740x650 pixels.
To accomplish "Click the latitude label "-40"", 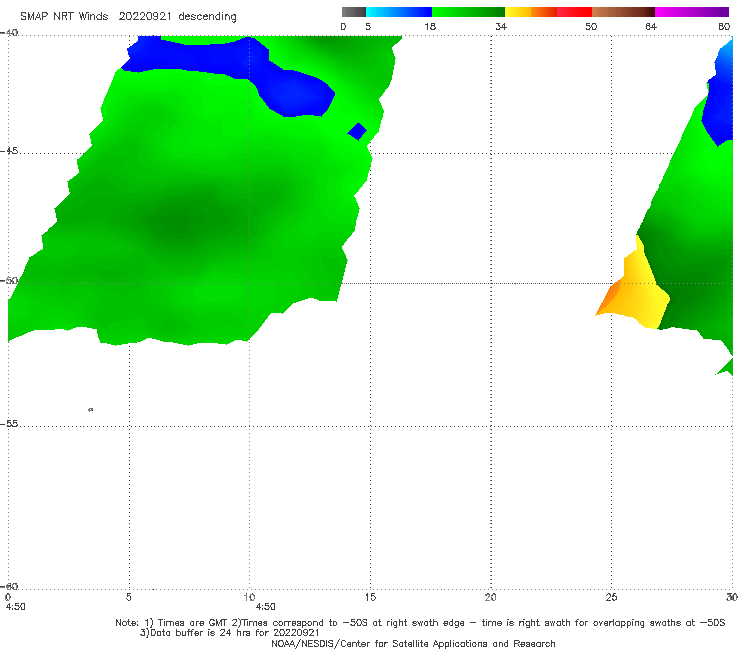I will [x=9, y=33].
